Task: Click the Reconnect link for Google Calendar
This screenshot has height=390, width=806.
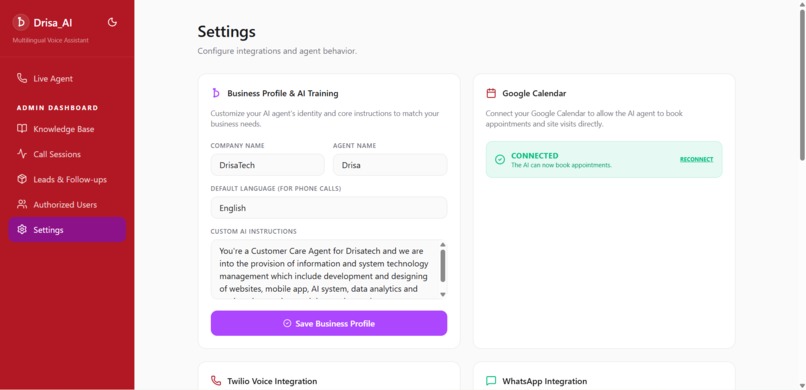Action: (697, 159)
